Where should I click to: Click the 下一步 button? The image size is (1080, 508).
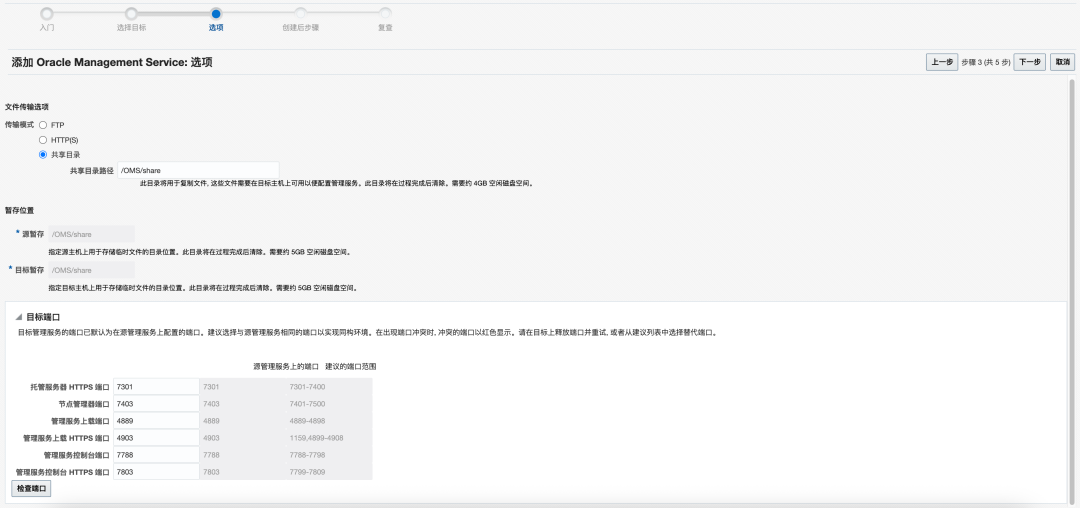click(x=1029, y=62)
